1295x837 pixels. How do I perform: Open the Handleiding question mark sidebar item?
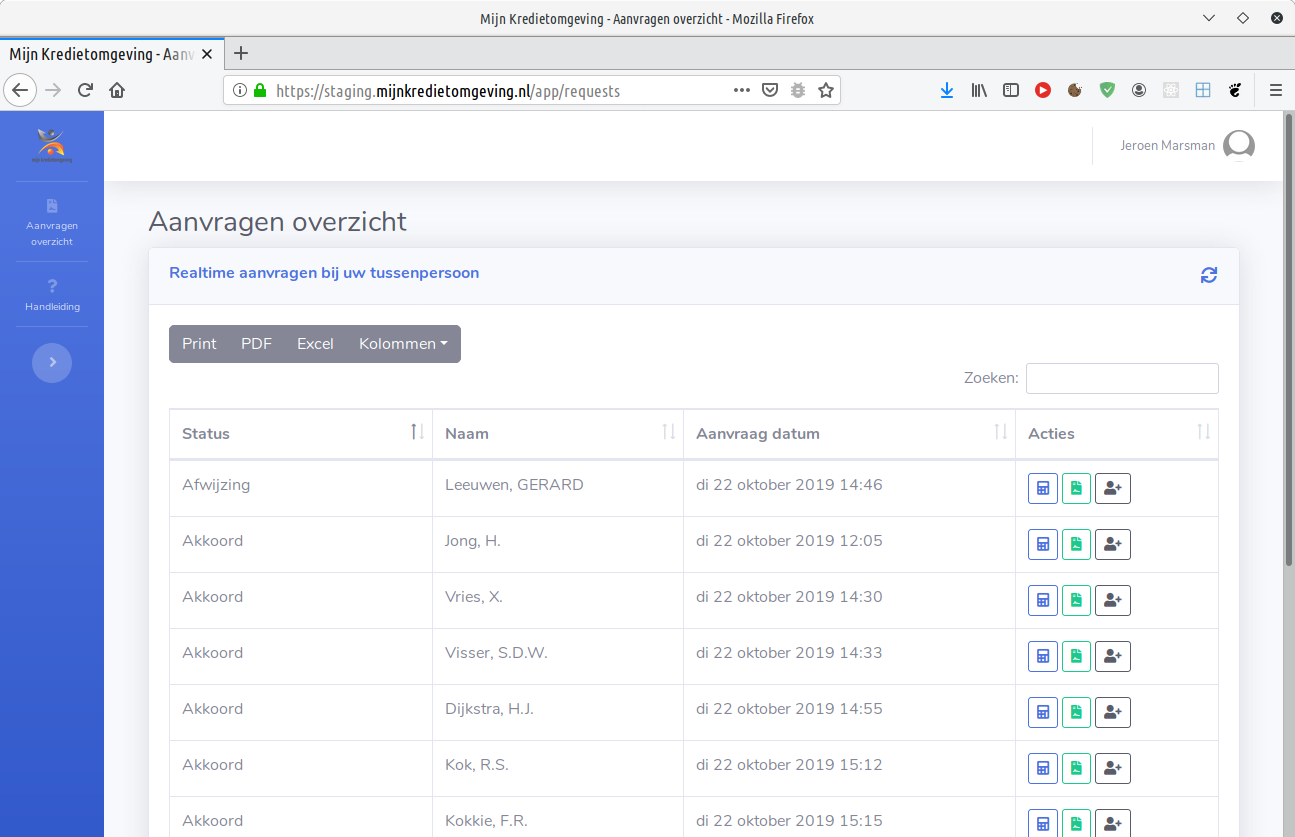pos(52,295)
